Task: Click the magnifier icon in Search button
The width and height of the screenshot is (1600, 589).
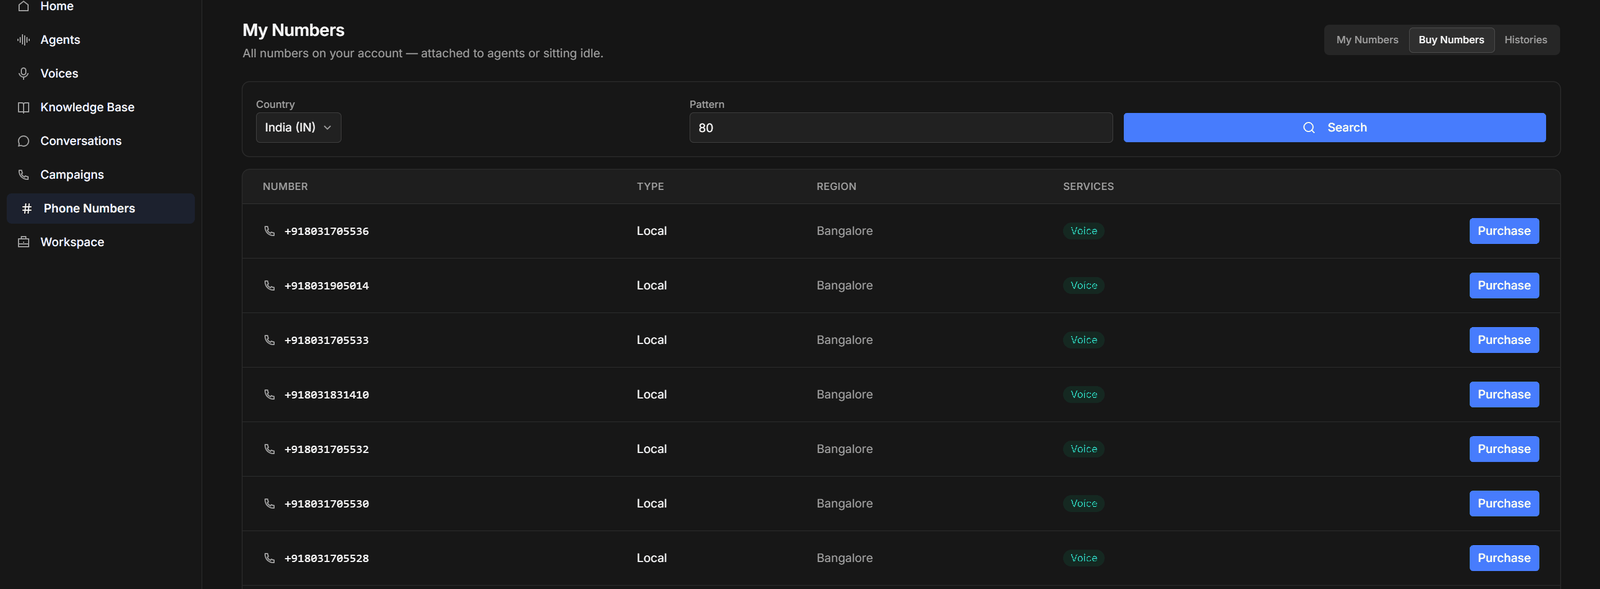Action: pyautogui.click(x=1308, y=128)
